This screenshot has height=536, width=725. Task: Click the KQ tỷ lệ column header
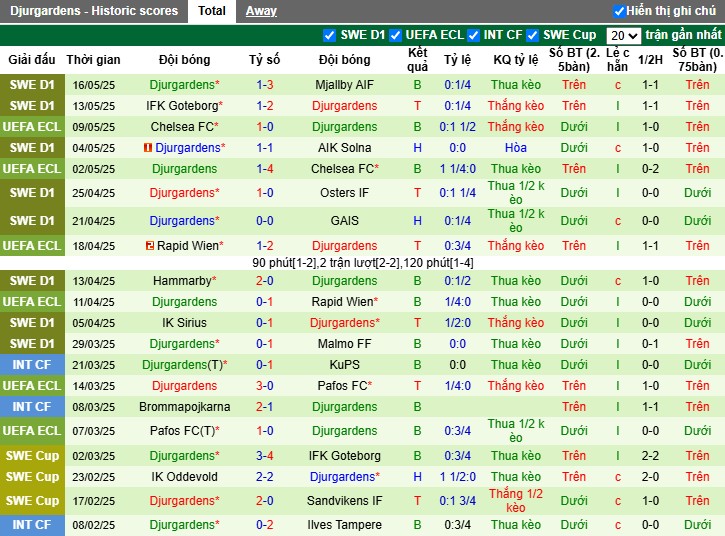tap(516, 60)
